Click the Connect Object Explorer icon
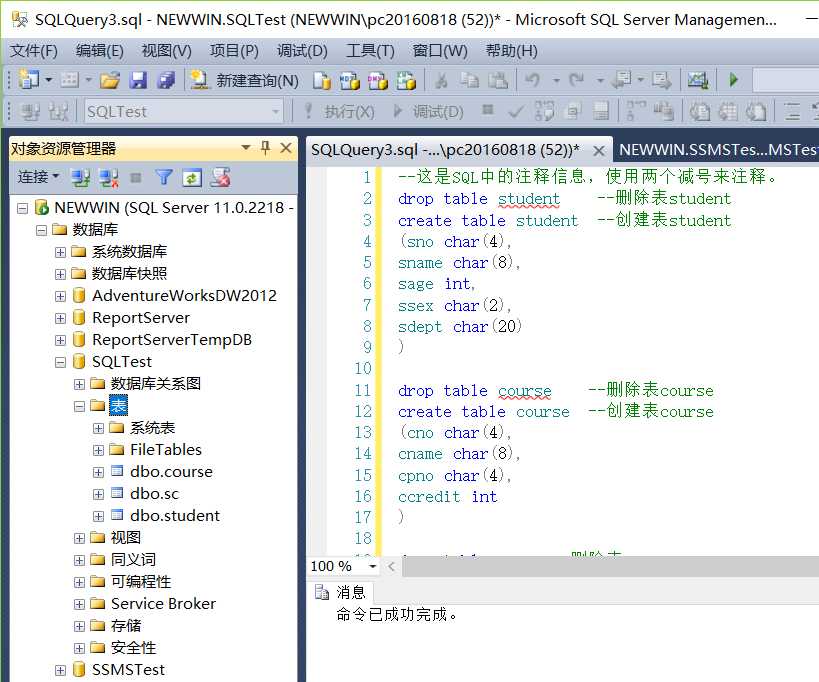Viewport: 819px width, 682px height. [x=80, y=178]
